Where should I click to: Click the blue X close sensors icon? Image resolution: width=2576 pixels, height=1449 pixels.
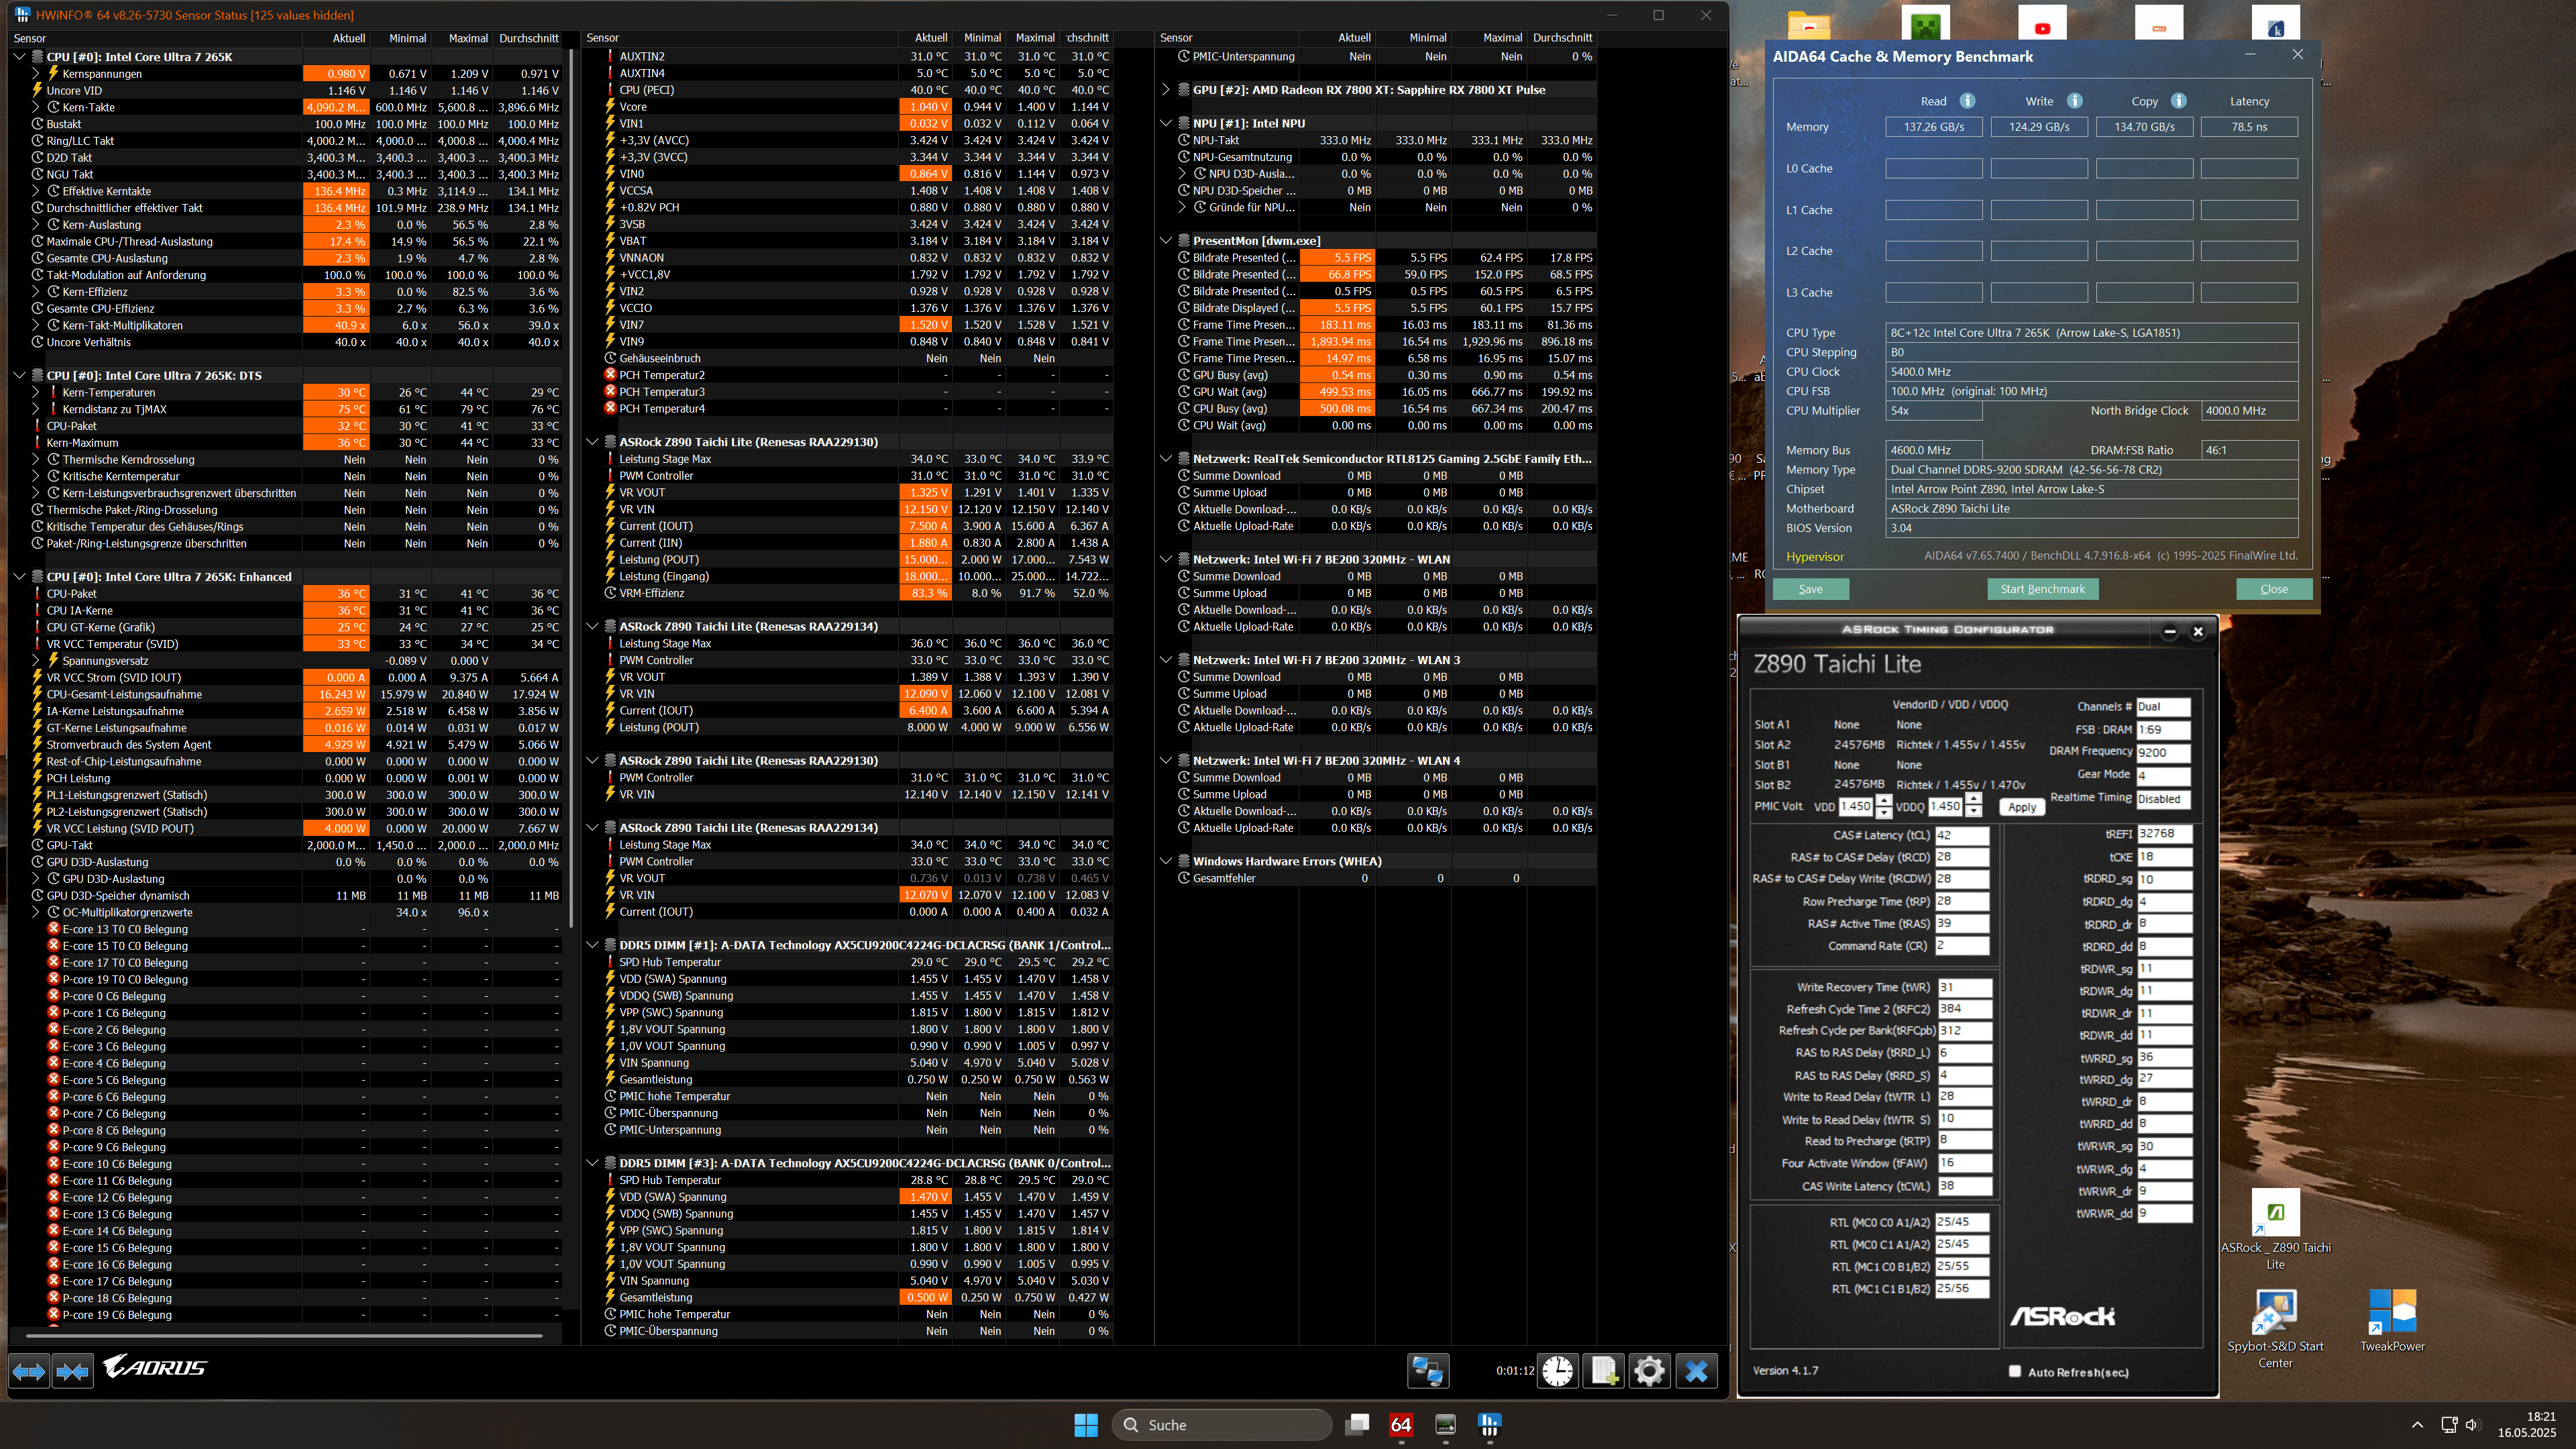[x=1696, y=1371]
